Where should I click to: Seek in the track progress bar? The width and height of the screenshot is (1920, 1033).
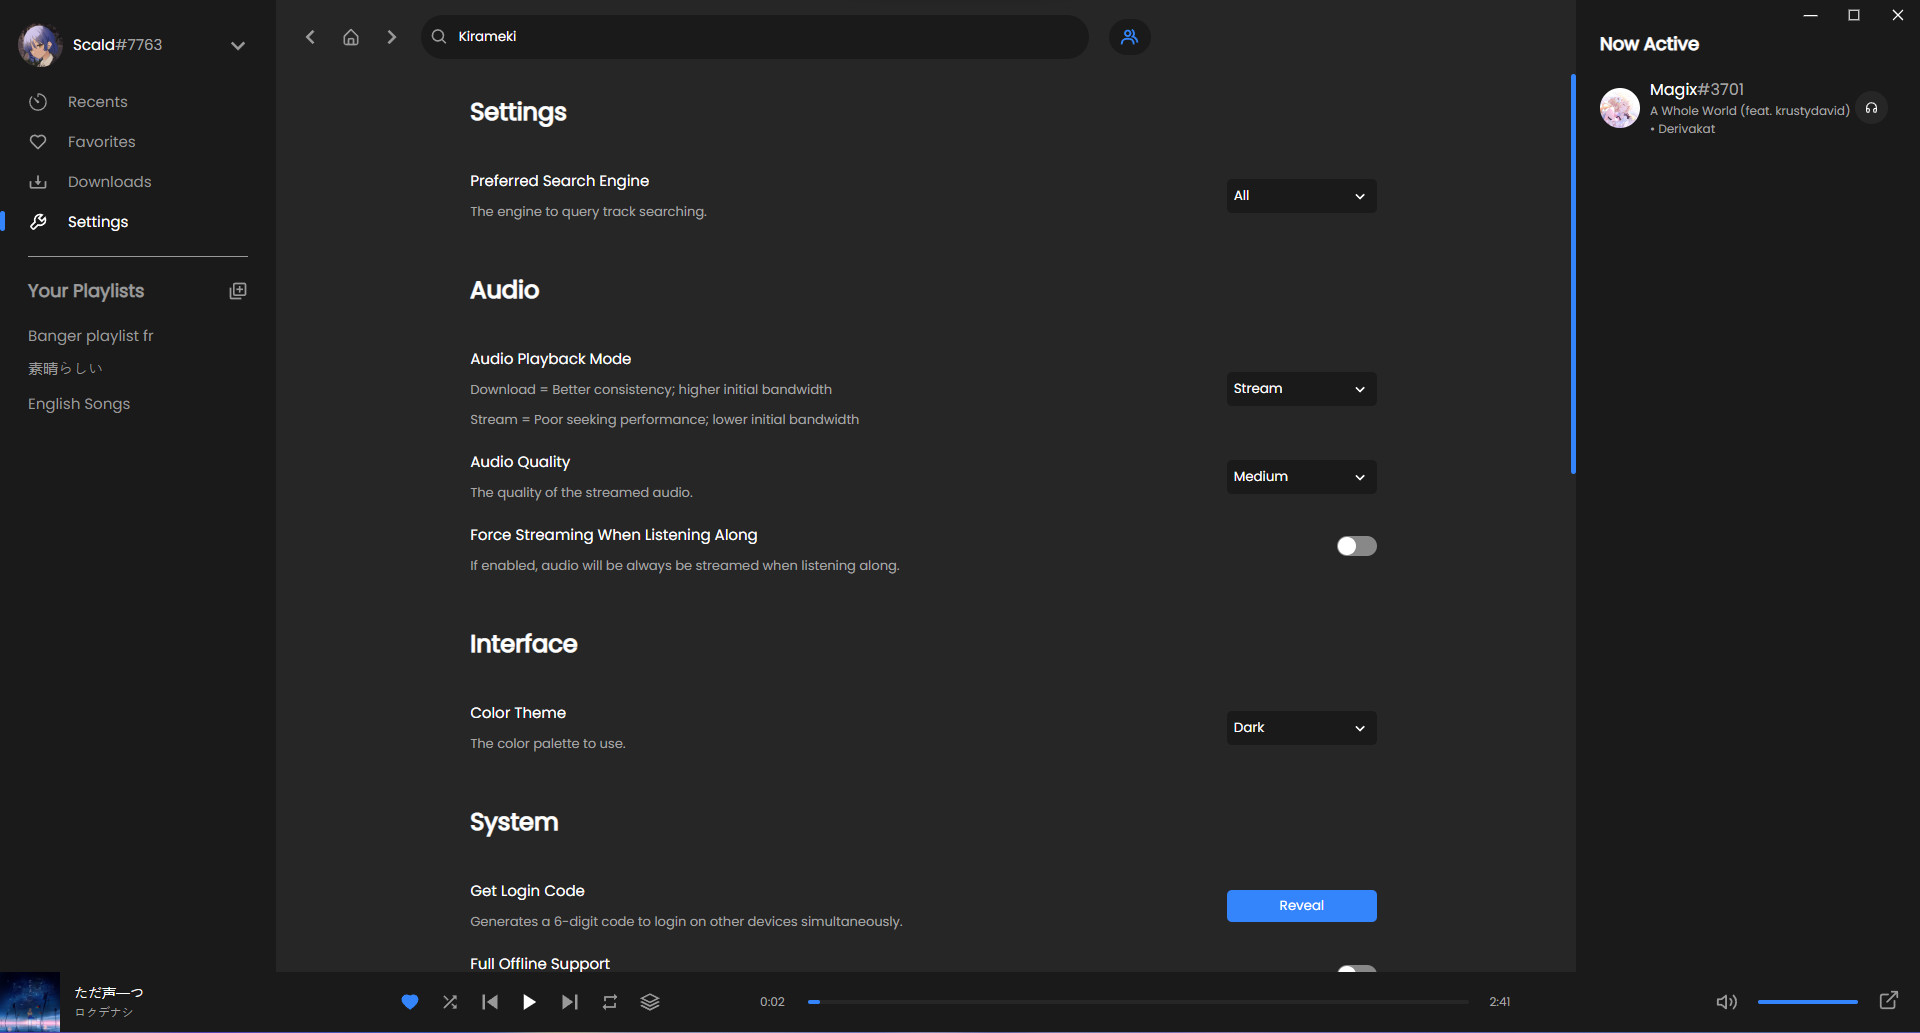pos(1138,1002)
